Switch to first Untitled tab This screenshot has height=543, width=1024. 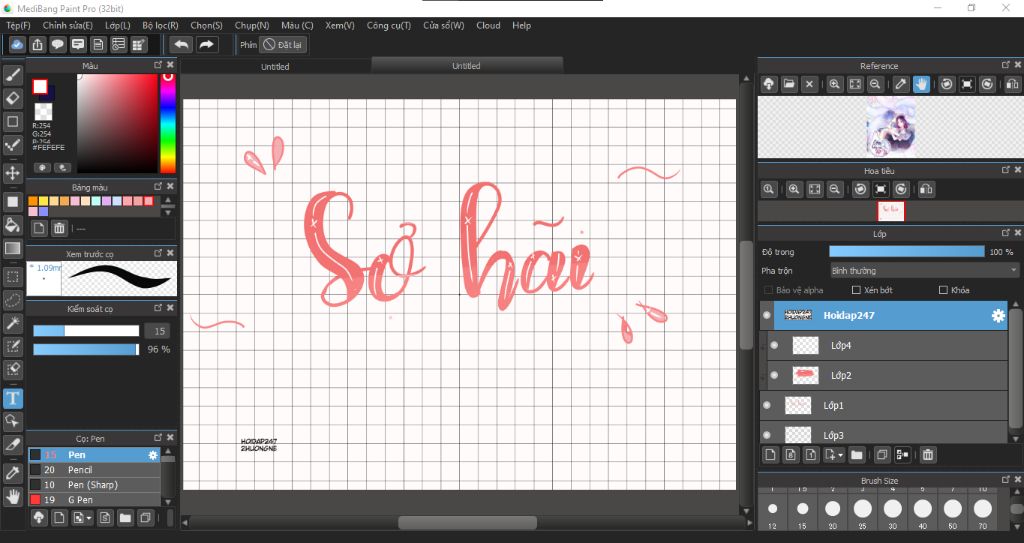click(x=275, y=67)
